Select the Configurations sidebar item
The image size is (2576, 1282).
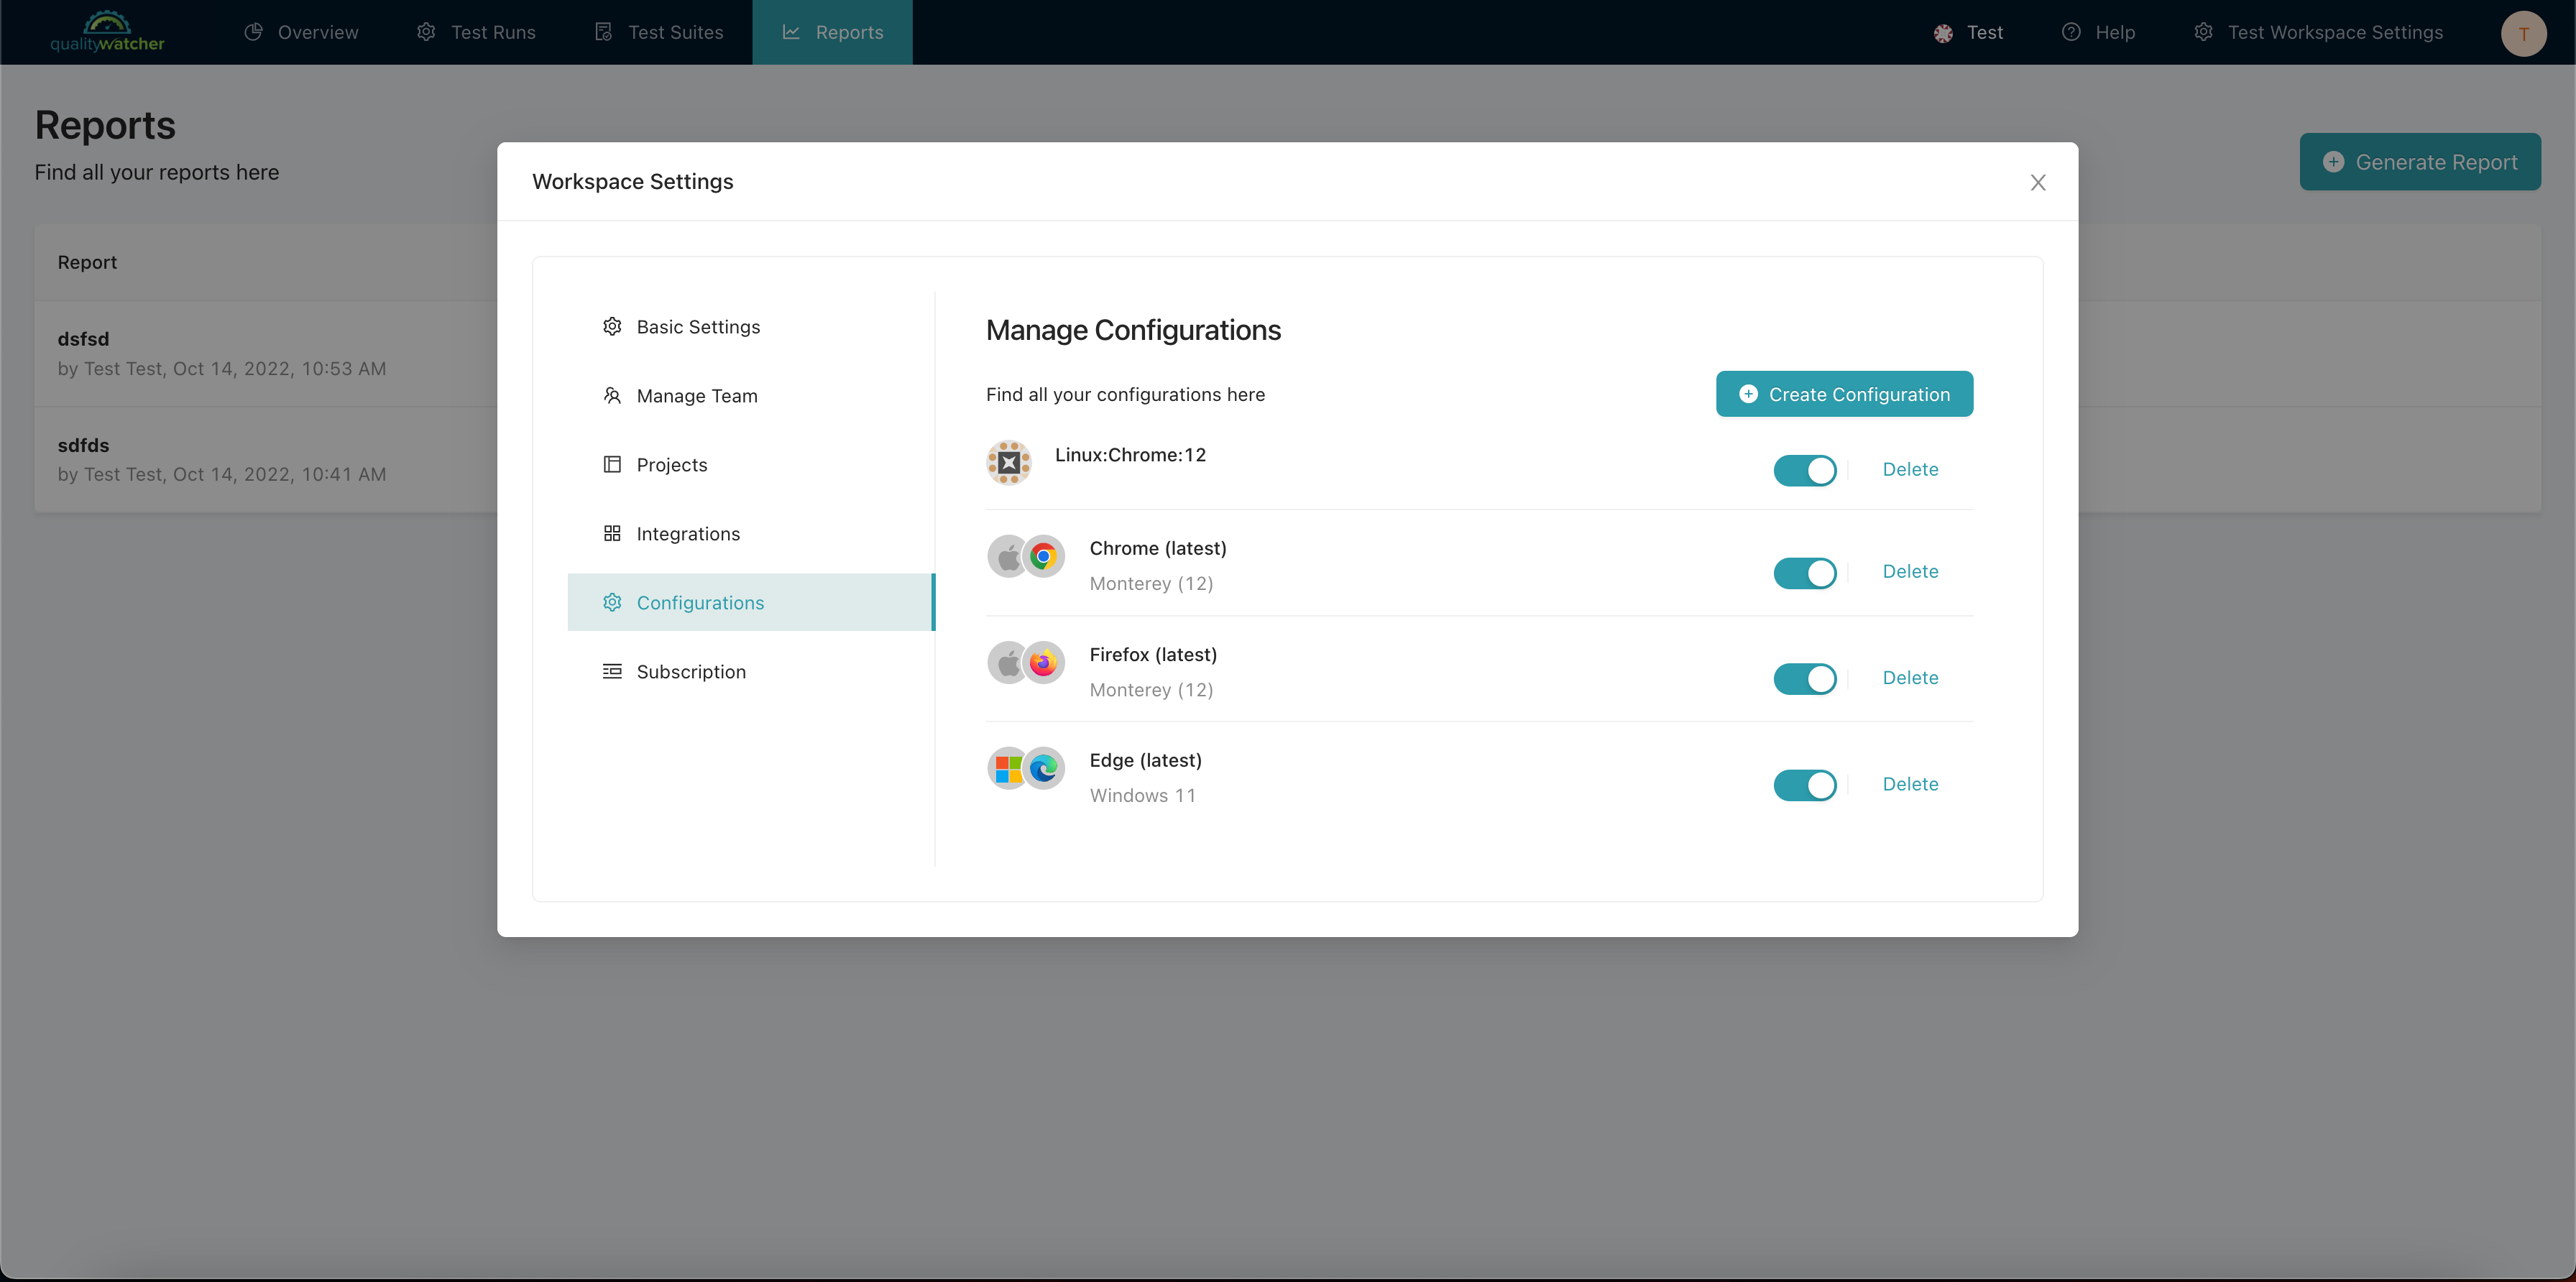[751, 602]
